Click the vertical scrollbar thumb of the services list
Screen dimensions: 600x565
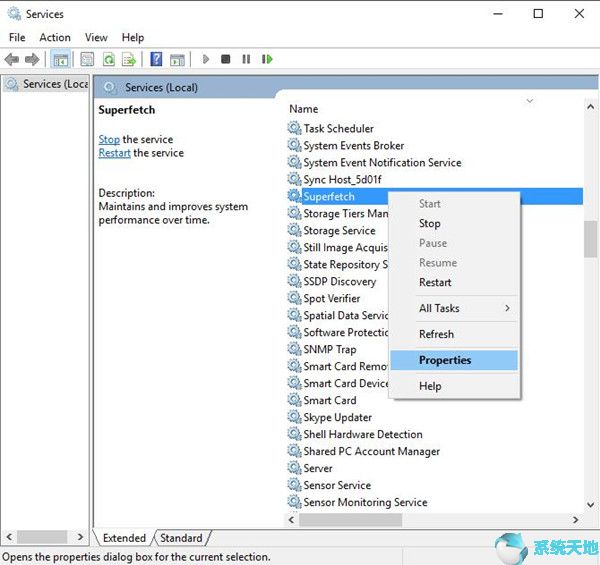click(x=590, y=239)
